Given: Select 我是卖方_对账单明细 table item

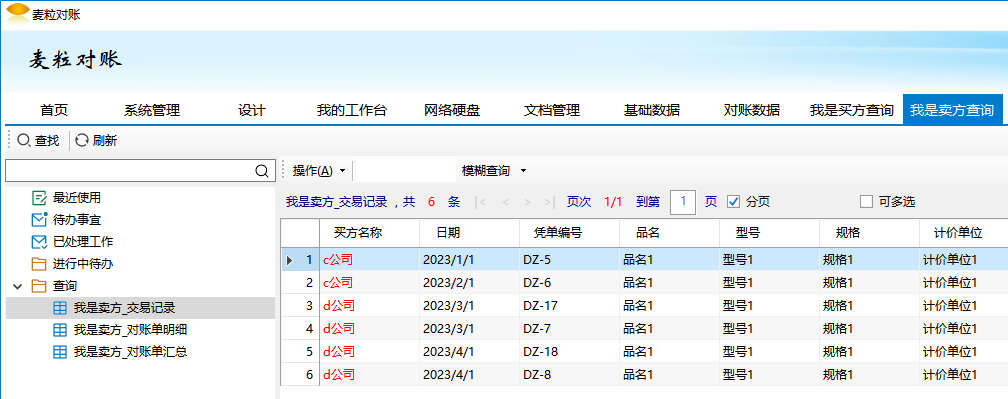Looking at the screenshot, I should 123,330.
